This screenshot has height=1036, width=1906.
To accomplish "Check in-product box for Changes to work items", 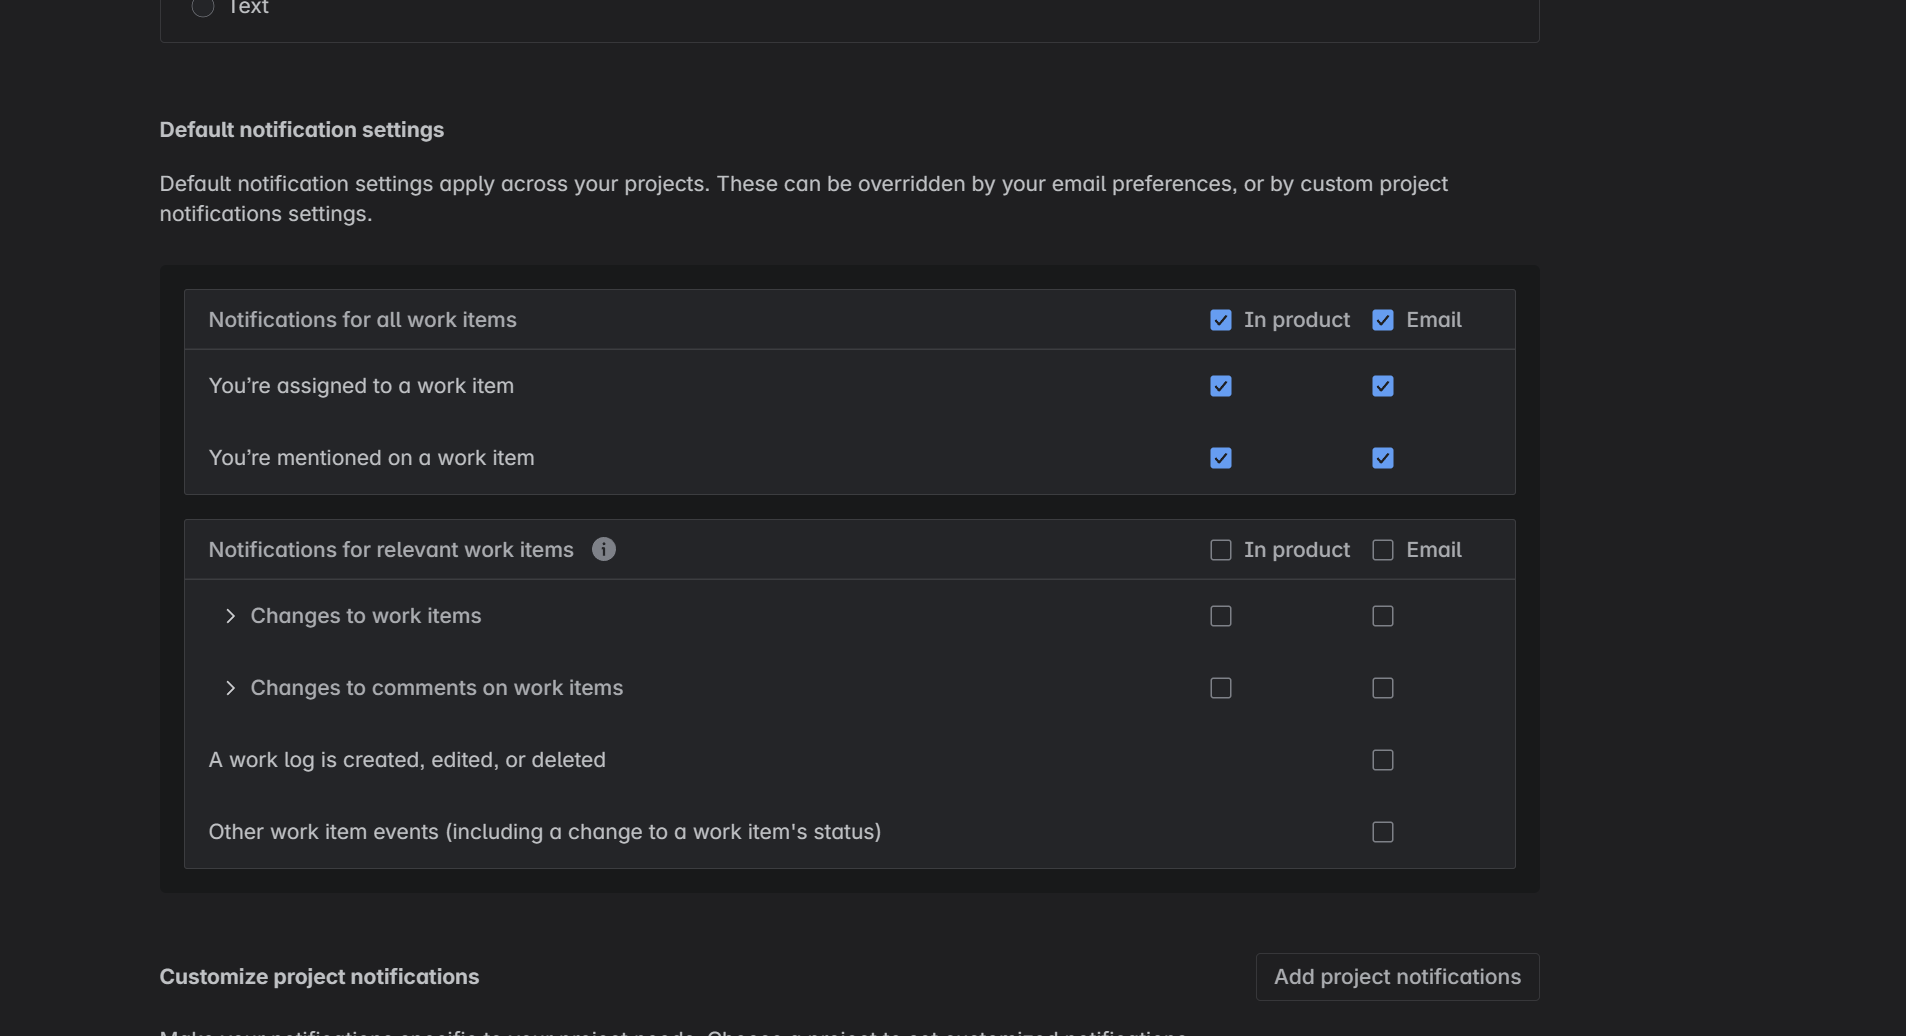I will coord(1221,616).
